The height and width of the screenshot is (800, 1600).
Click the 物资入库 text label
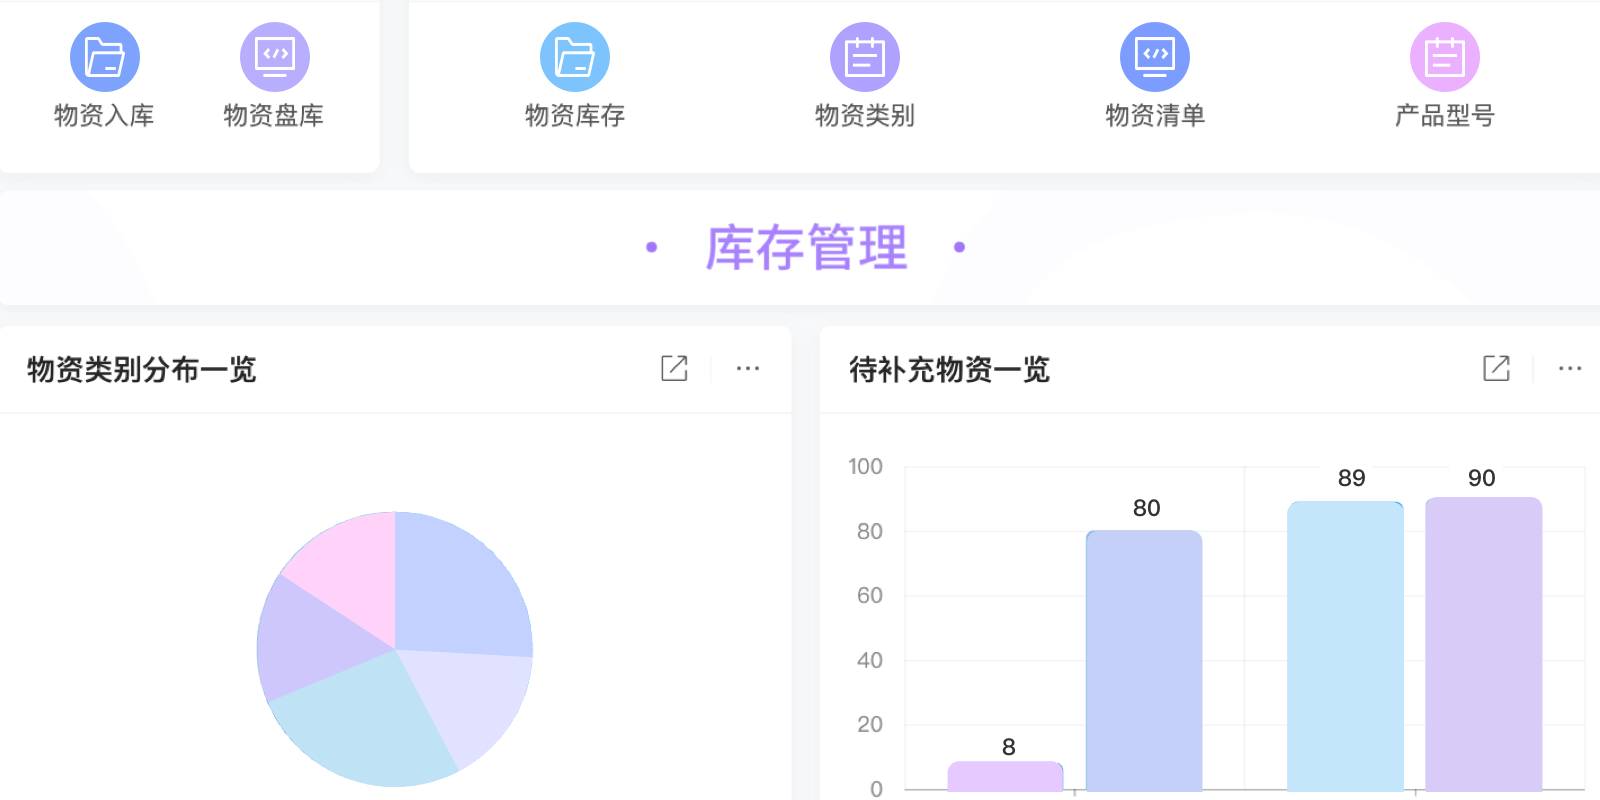tap(104, 116)
